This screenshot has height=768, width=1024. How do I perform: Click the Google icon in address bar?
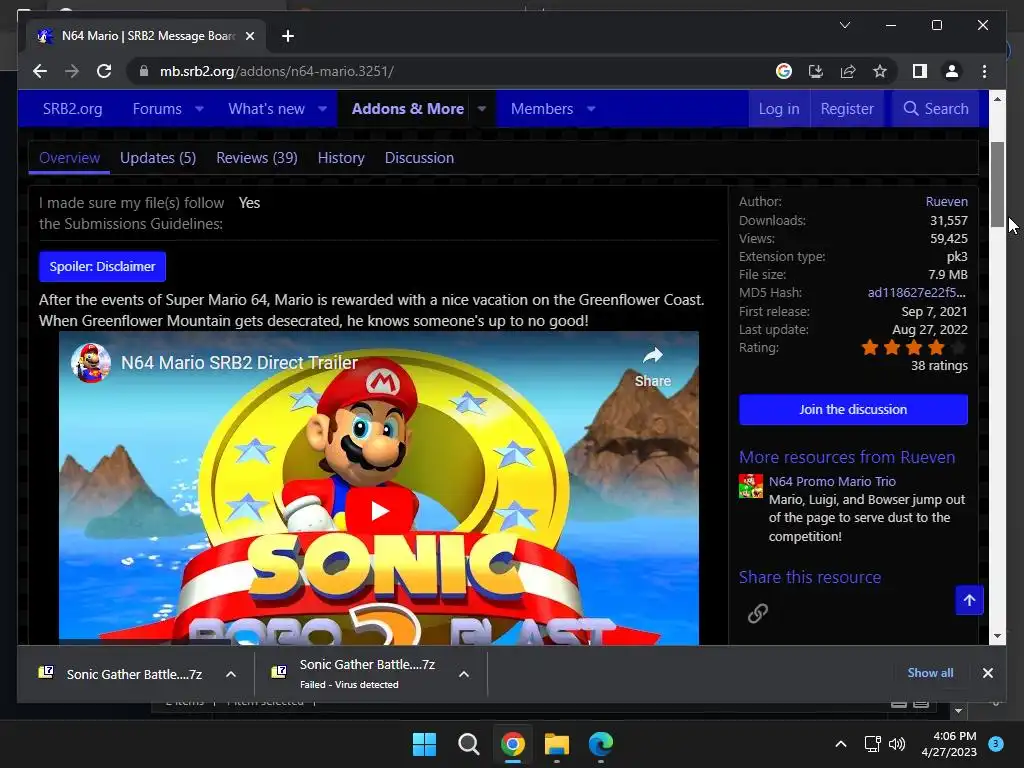pos(784,71)
